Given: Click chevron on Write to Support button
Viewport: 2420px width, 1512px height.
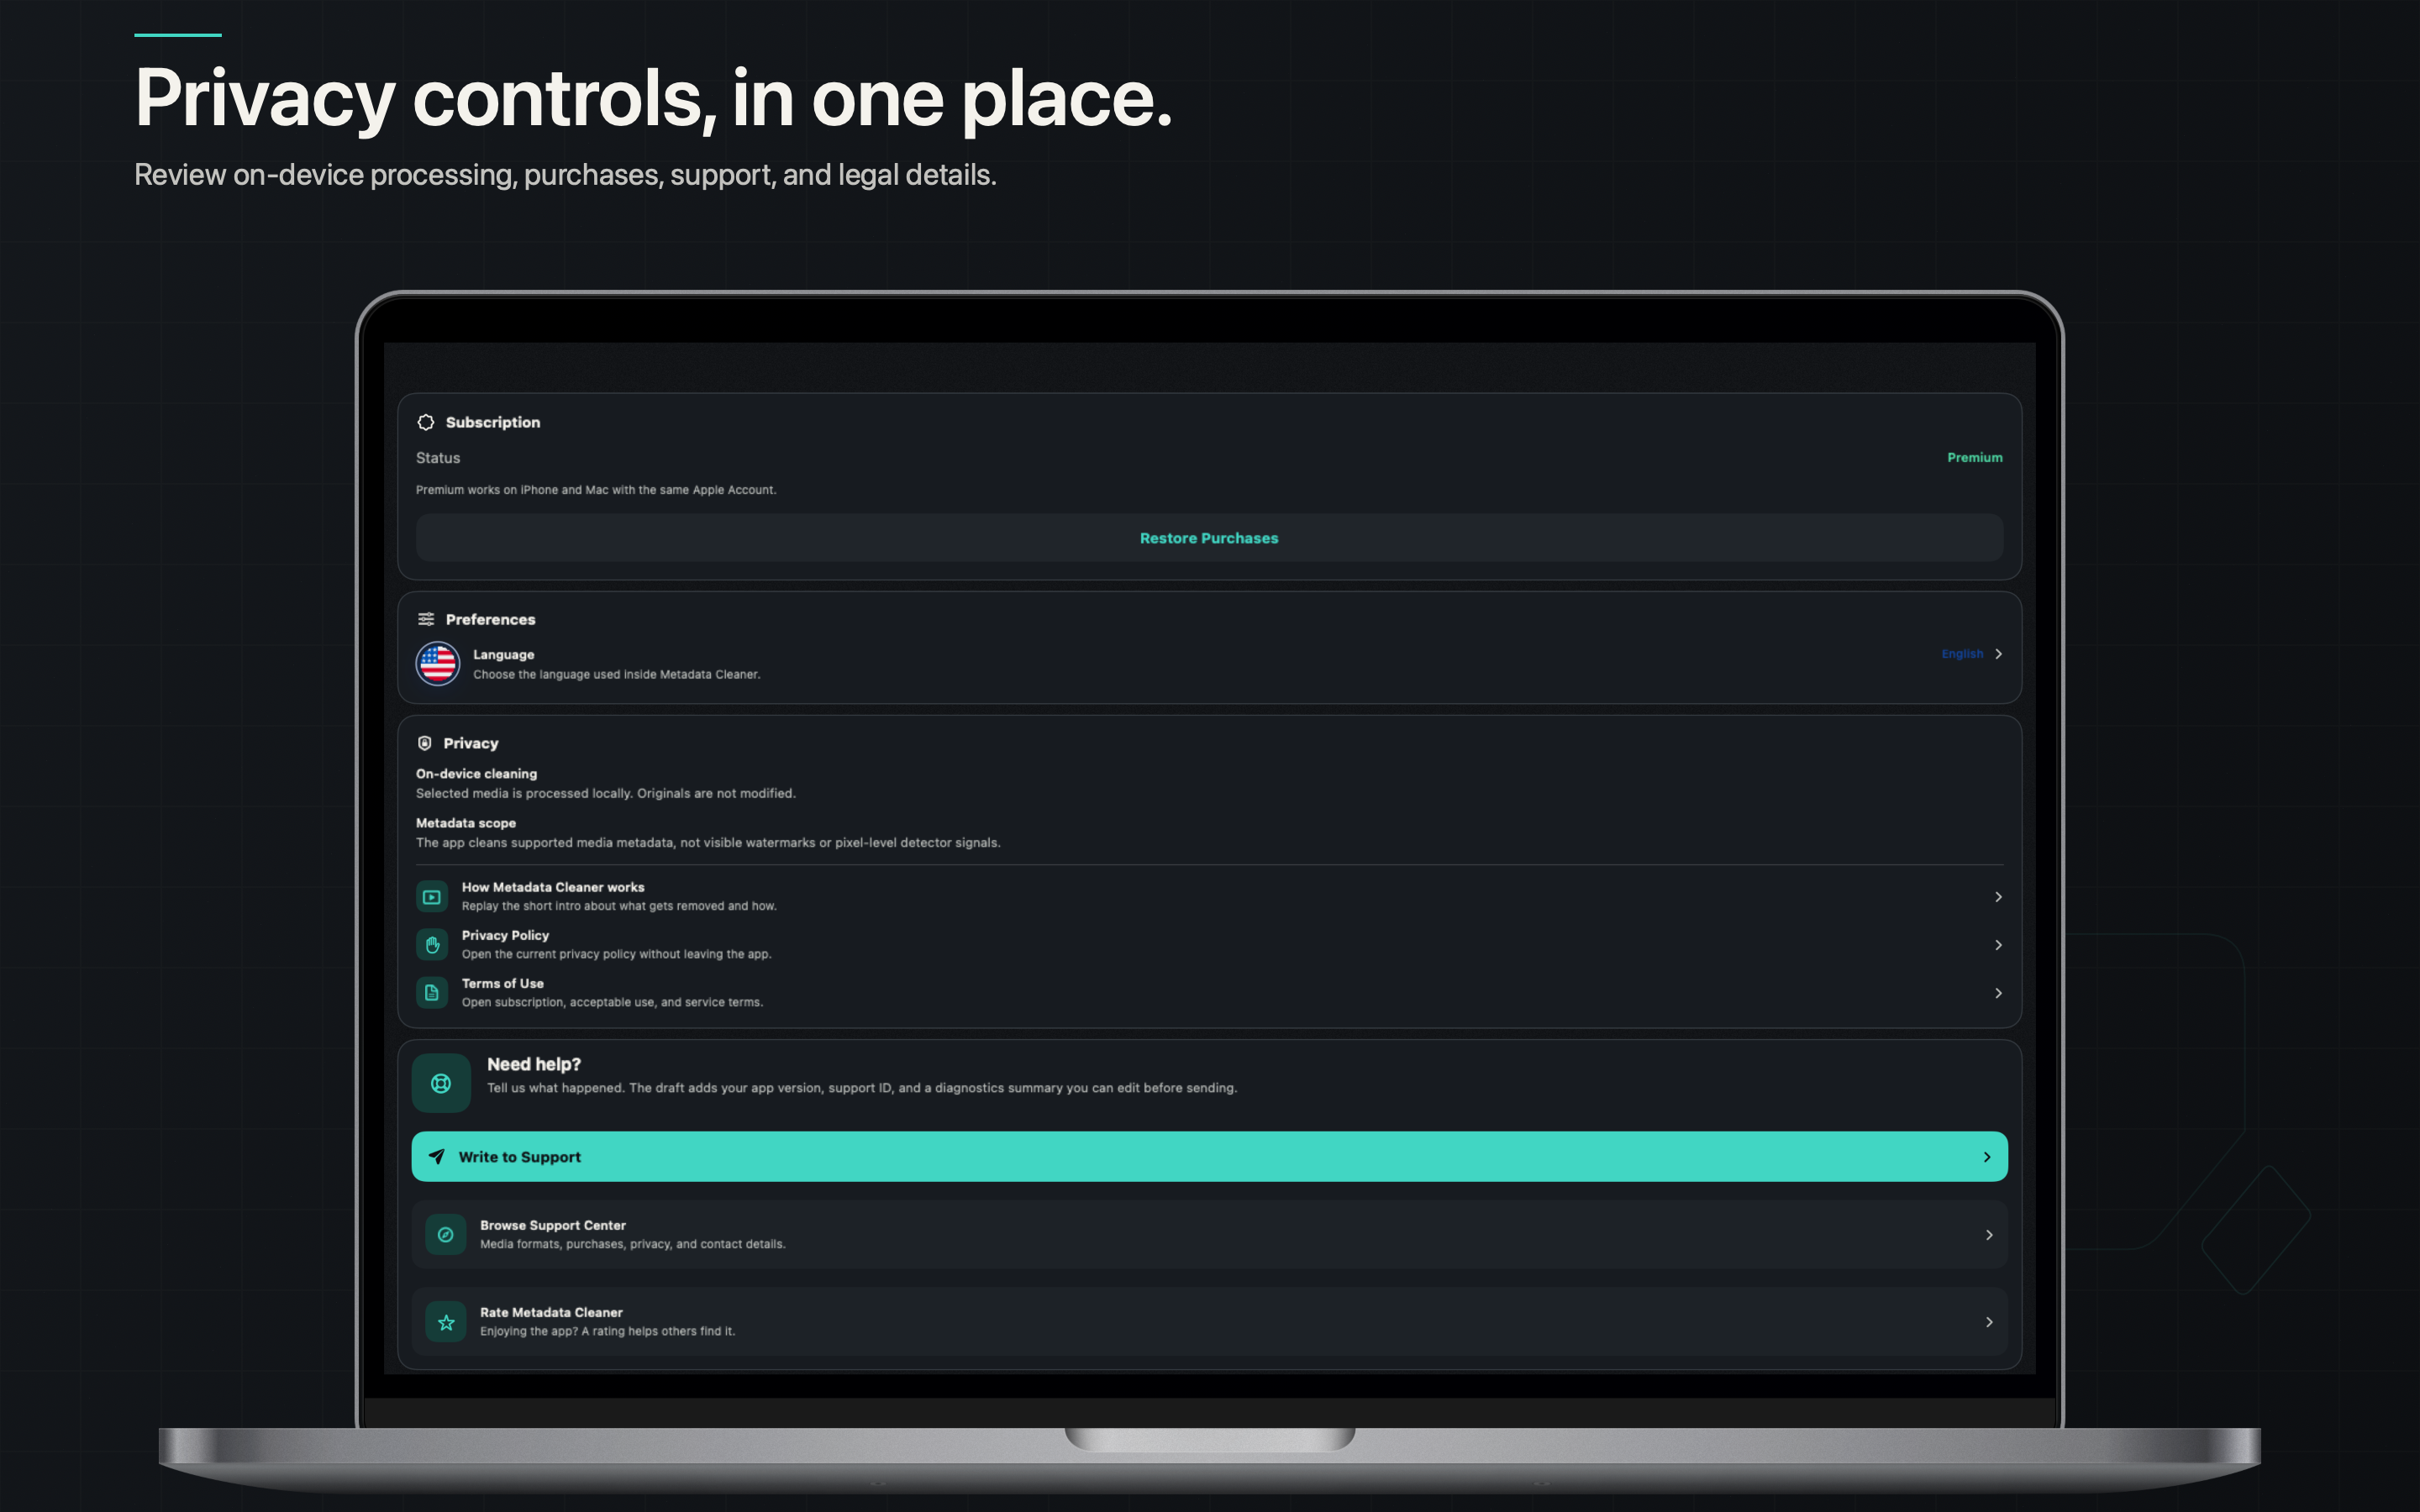Looking at the screenshot, I should (x=1987, y=1157).
